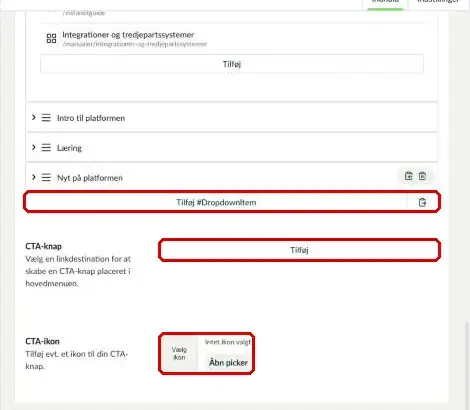Click the Vælg ikon placeholder box
This screenshot has height=410, width=470.
pos(179,353)
